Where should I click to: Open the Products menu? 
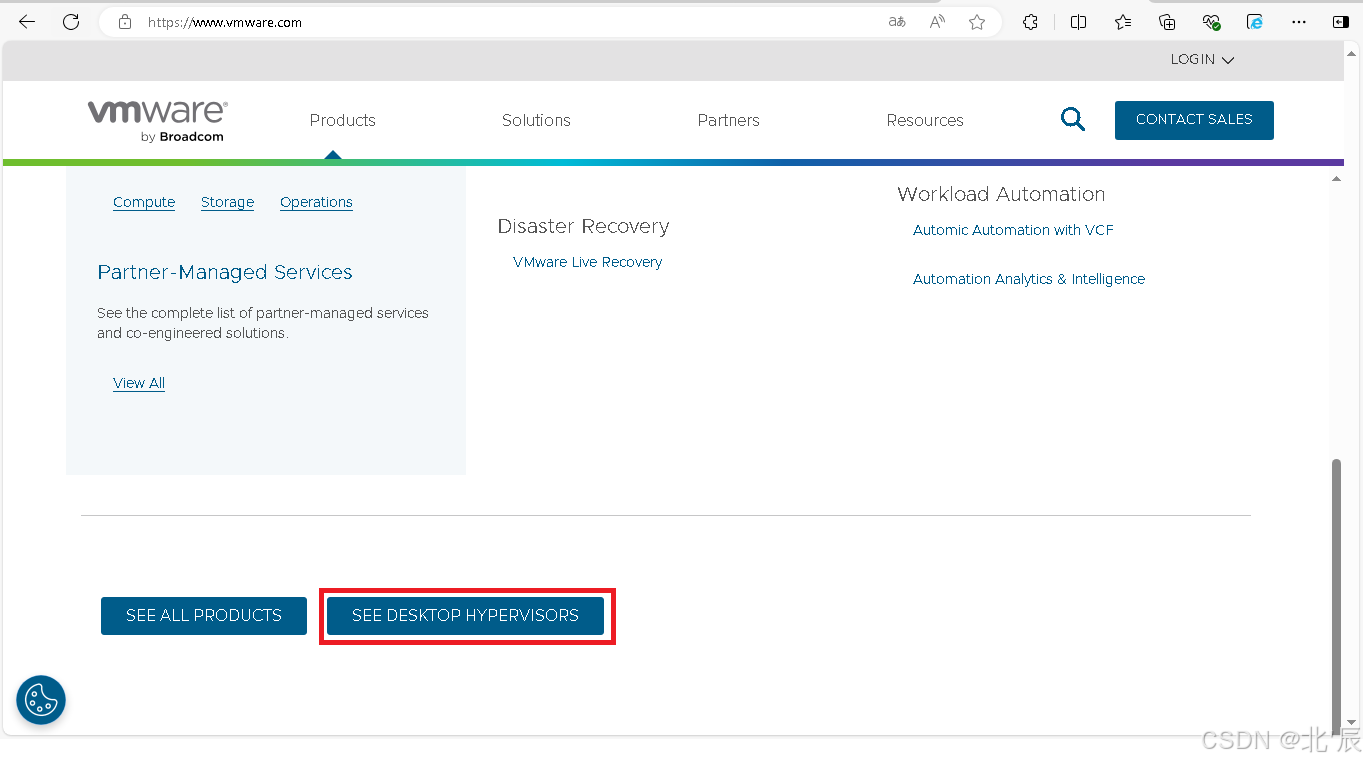pos(343,120)
